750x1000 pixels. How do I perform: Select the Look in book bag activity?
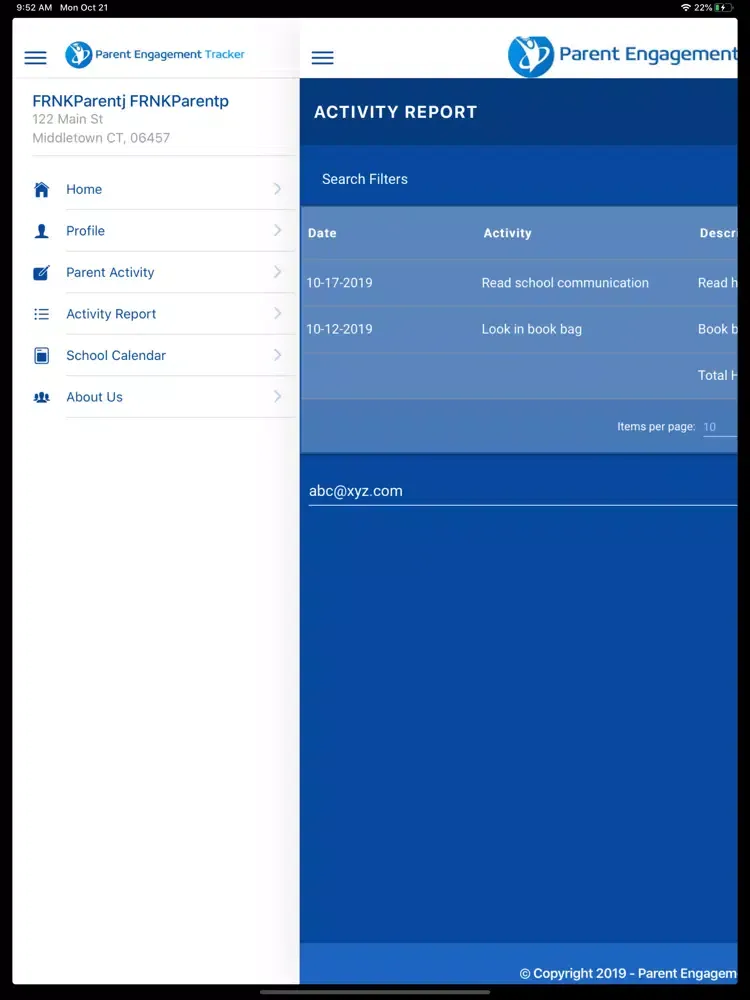coord(531,329)
